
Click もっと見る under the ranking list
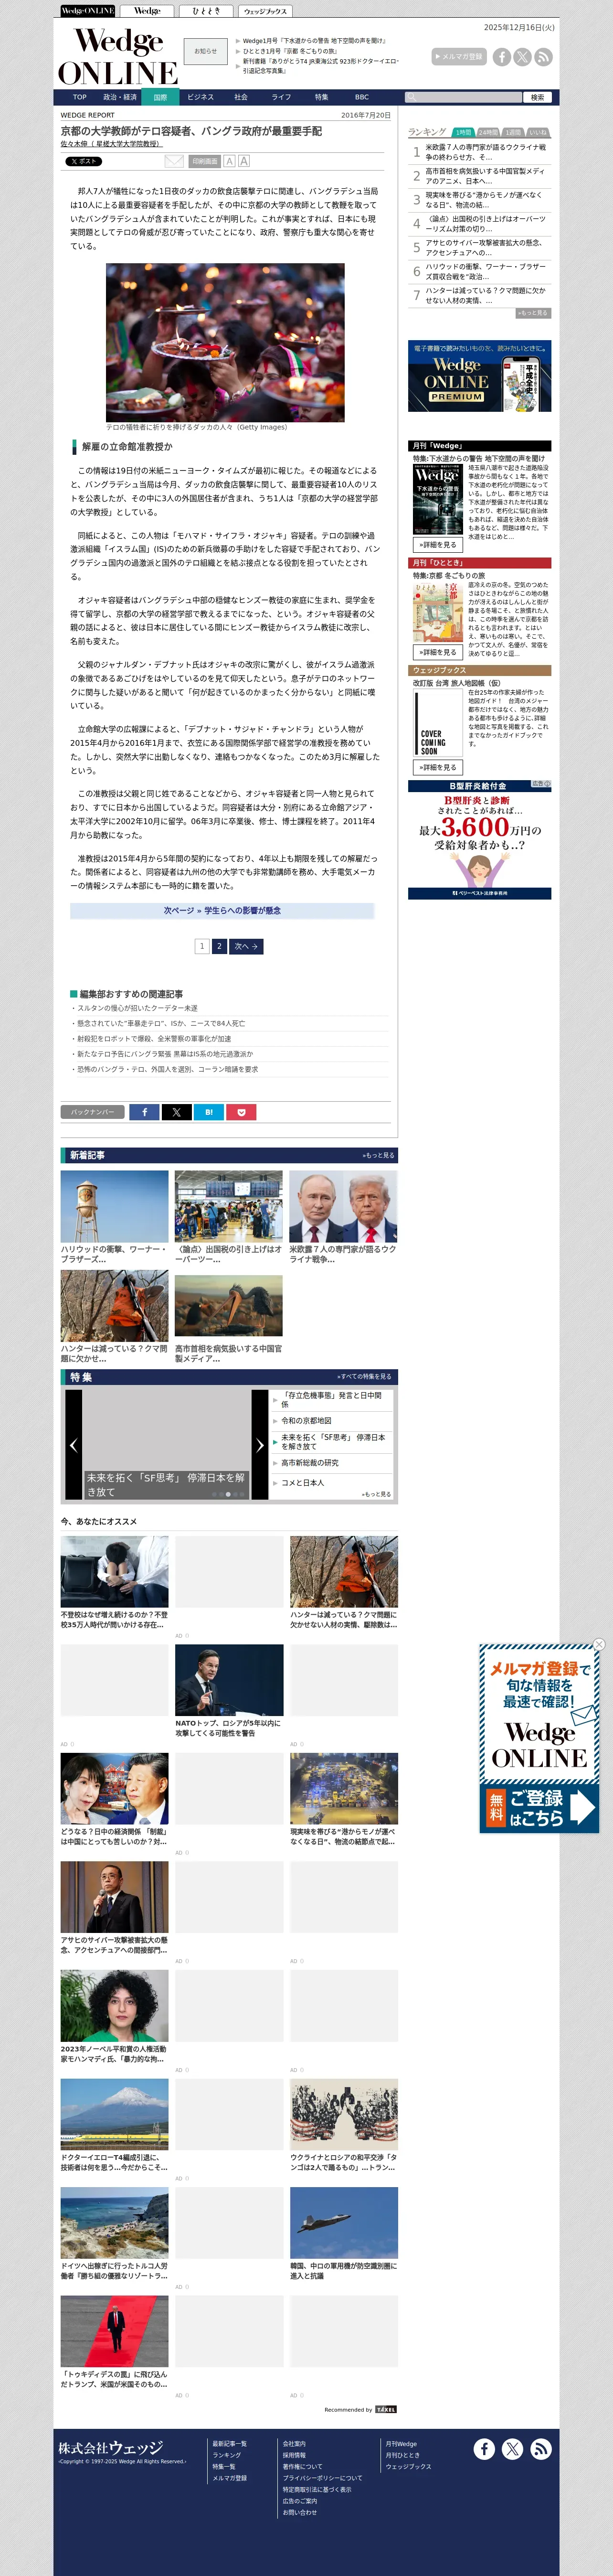coord(533,313)
